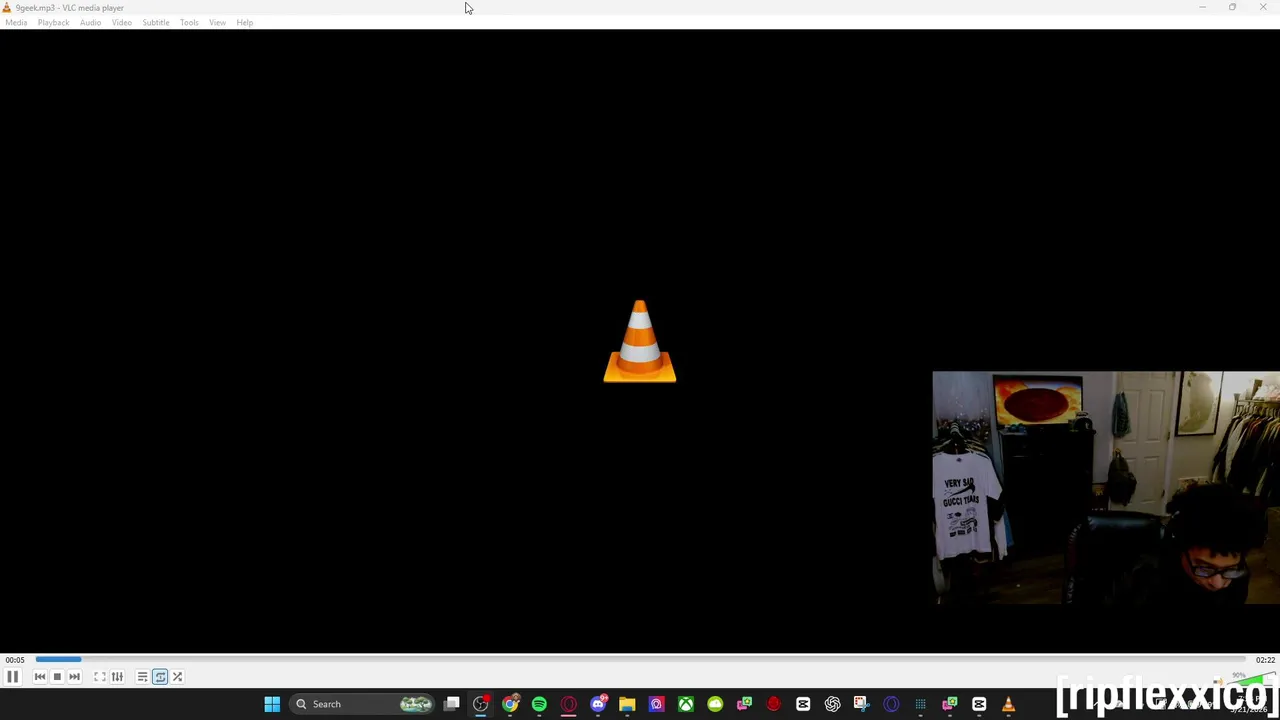Click the total duration 02:22 label

click(x=1265, y=660)
